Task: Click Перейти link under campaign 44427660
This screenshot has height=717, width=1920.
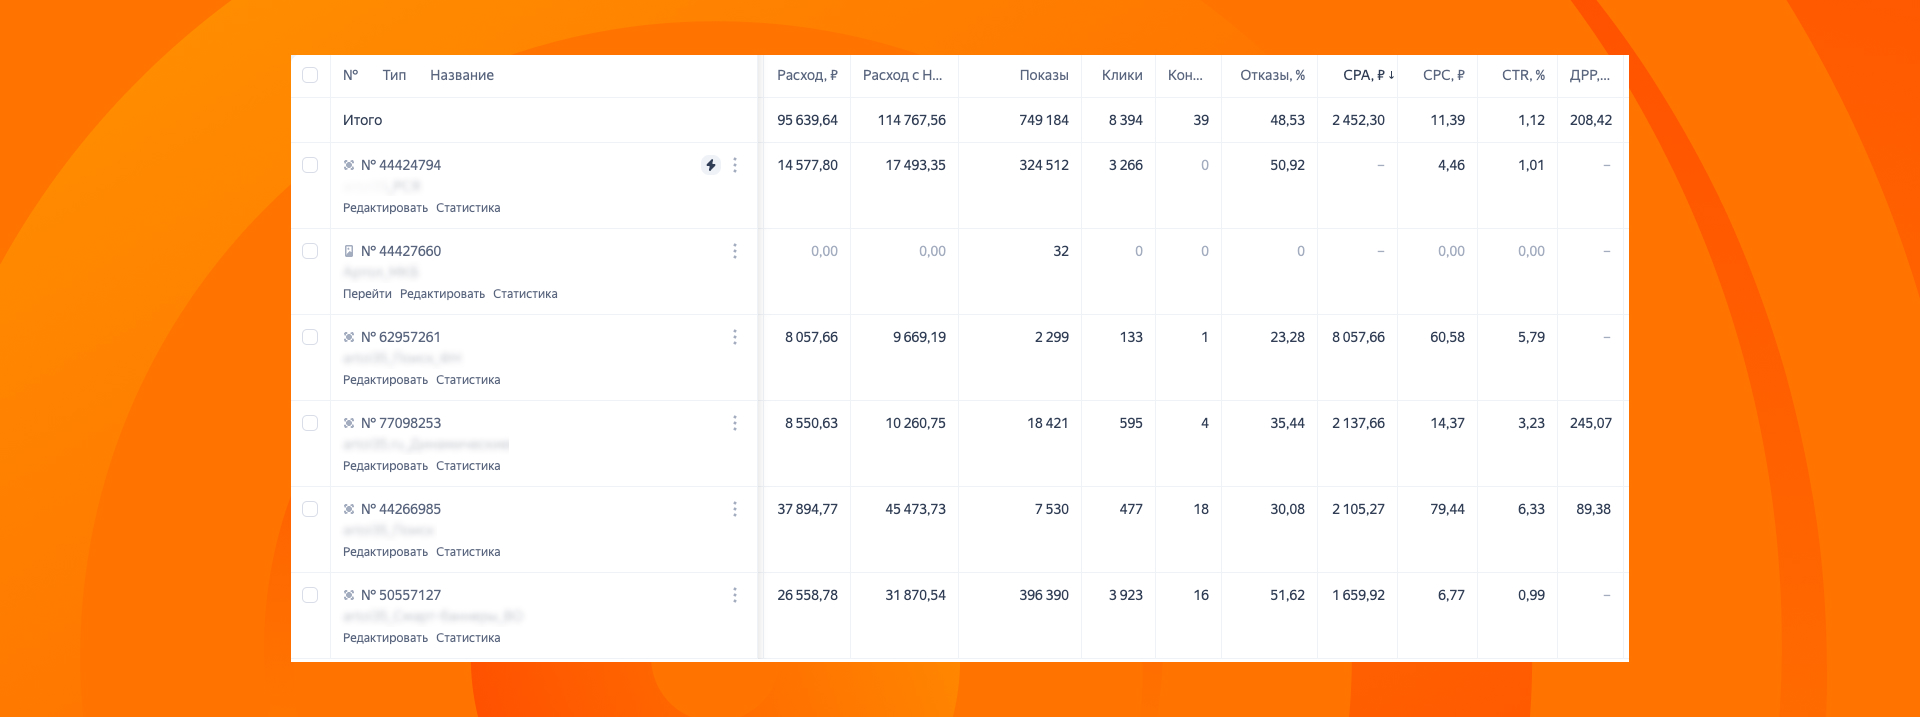Action: point(367,294)
